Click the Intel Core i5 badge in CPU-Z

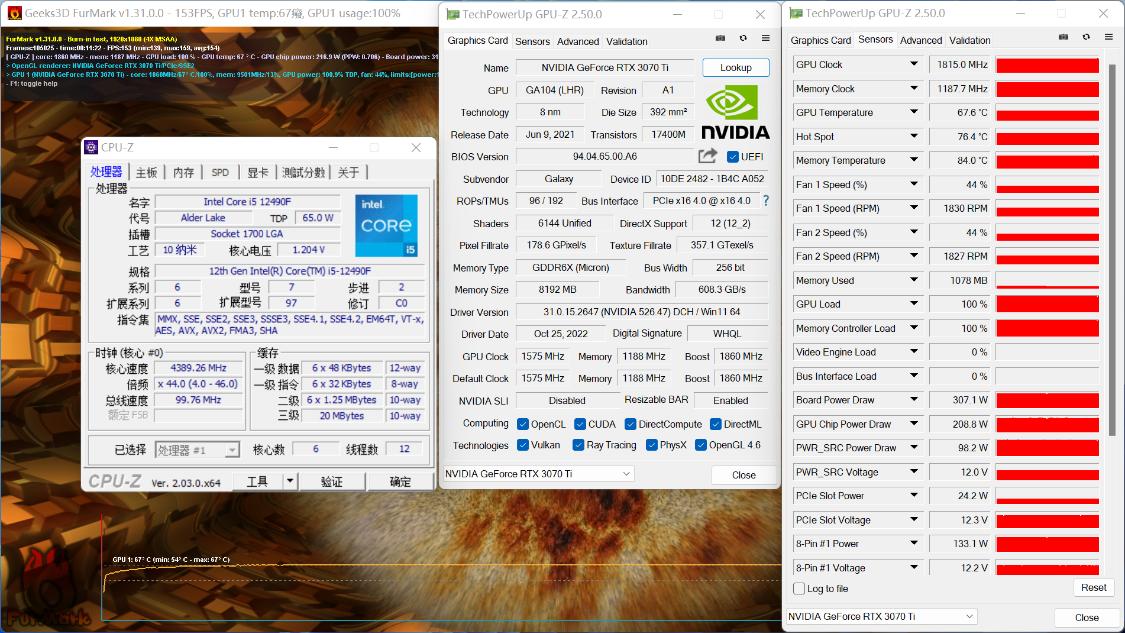tap(386, 225)
